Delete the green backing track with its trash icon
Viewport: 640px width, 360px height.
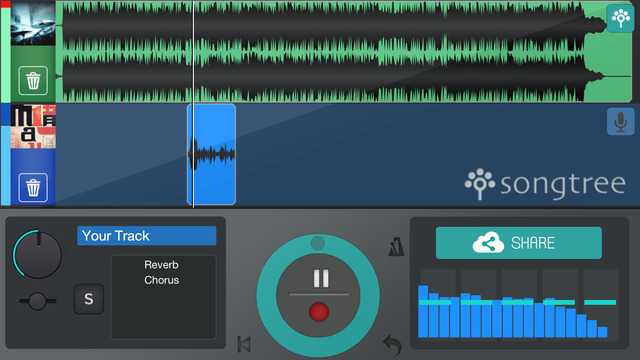[x=33, y=80]
